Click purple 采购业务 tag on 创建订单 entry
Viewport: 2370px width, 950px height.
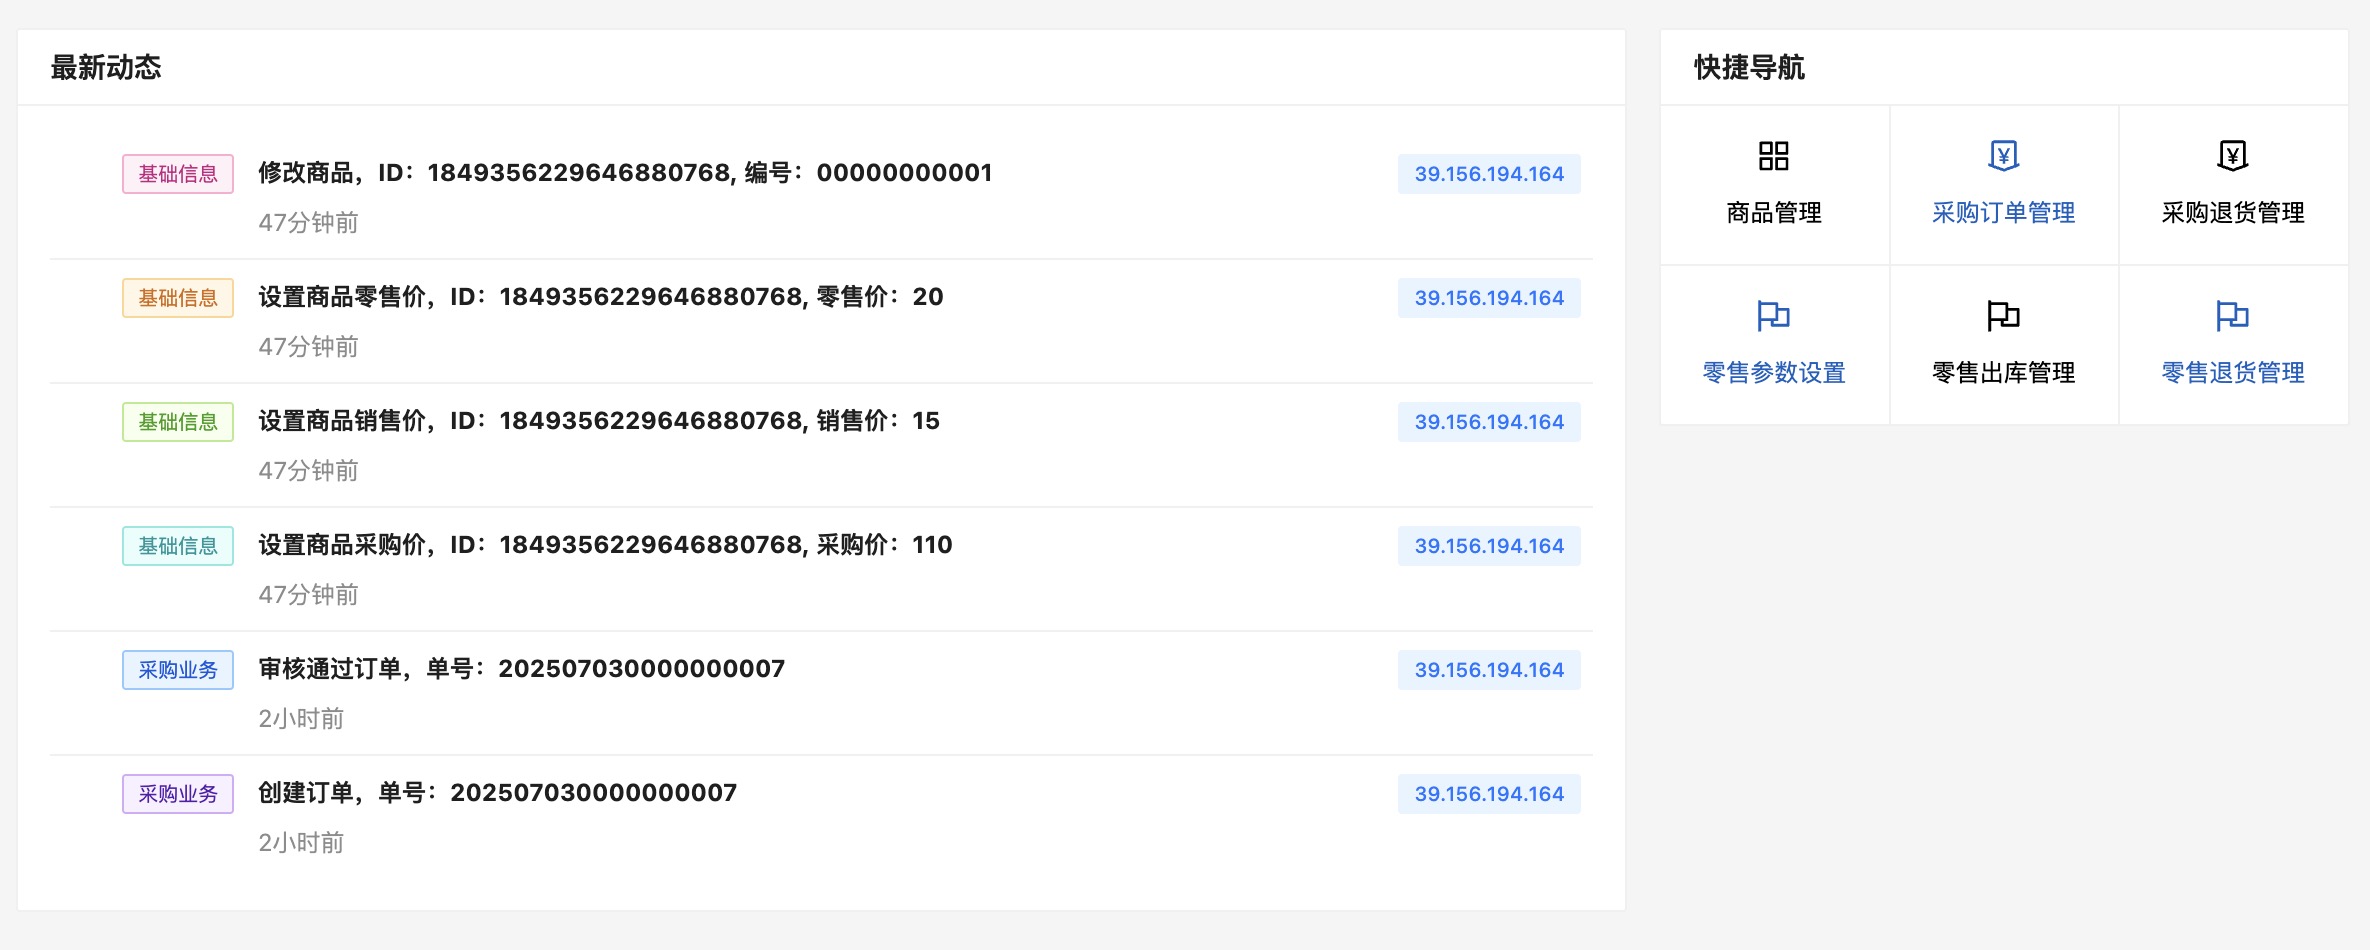(178, 794)
